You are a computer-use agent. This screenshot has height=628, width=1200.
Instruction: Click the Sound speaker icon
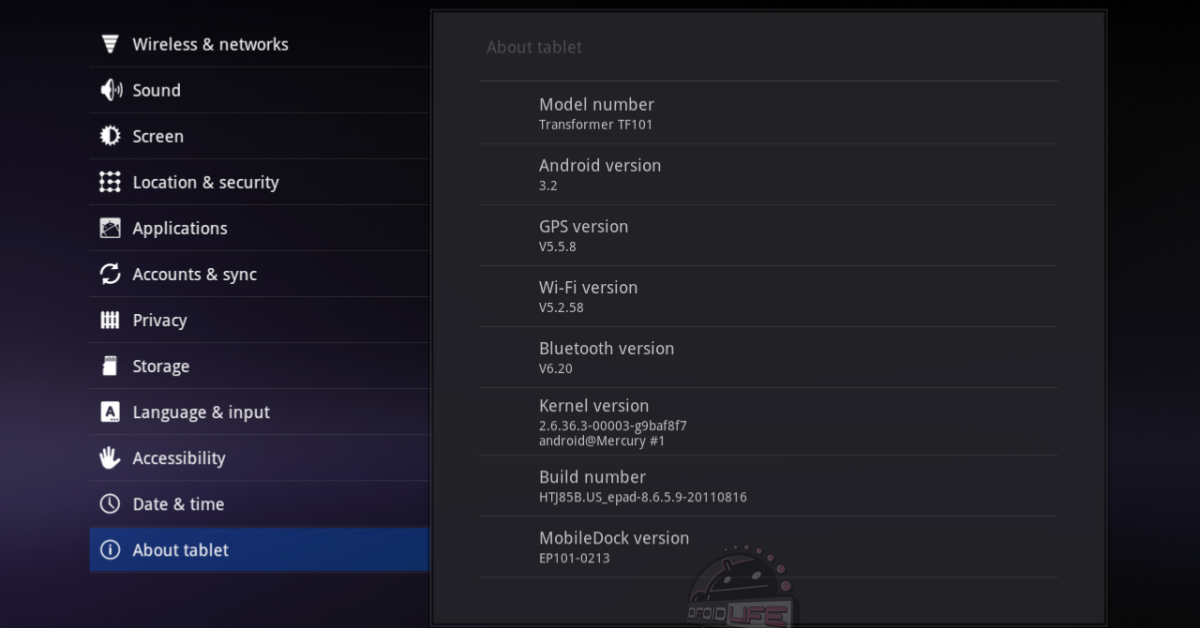(110, 90)
